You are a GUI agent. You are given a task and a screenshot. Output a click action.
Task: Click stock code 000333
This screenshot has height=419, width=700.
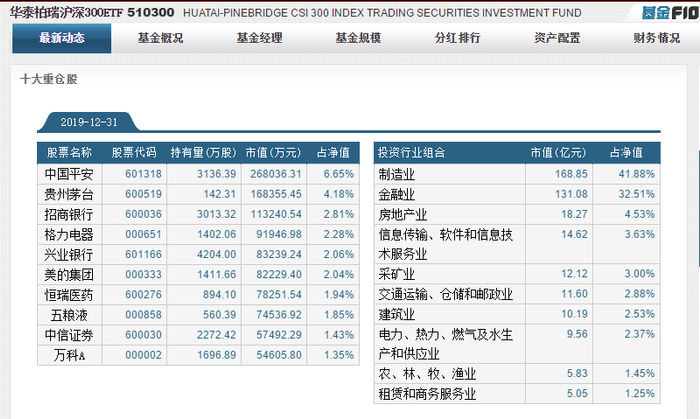pos(143,274)
